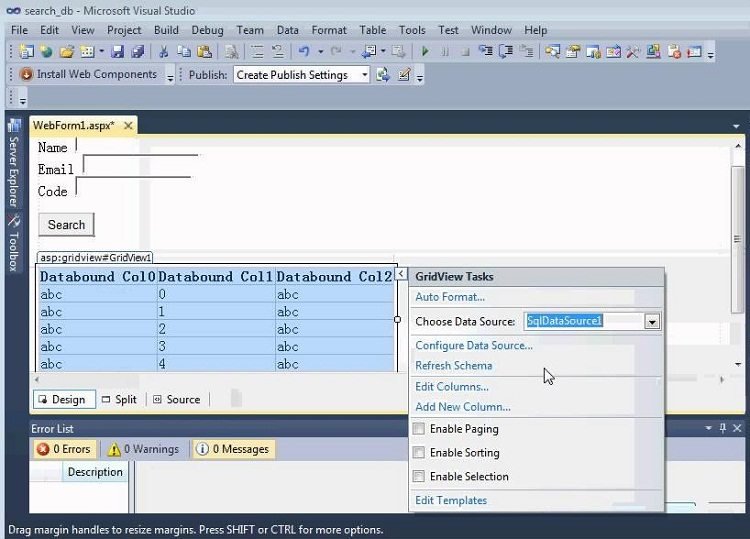This screenshot has width=750, height=539.
Task: Open the Toolbox hammer-and-wrench toolbar icon
Action: click(633, 51)
